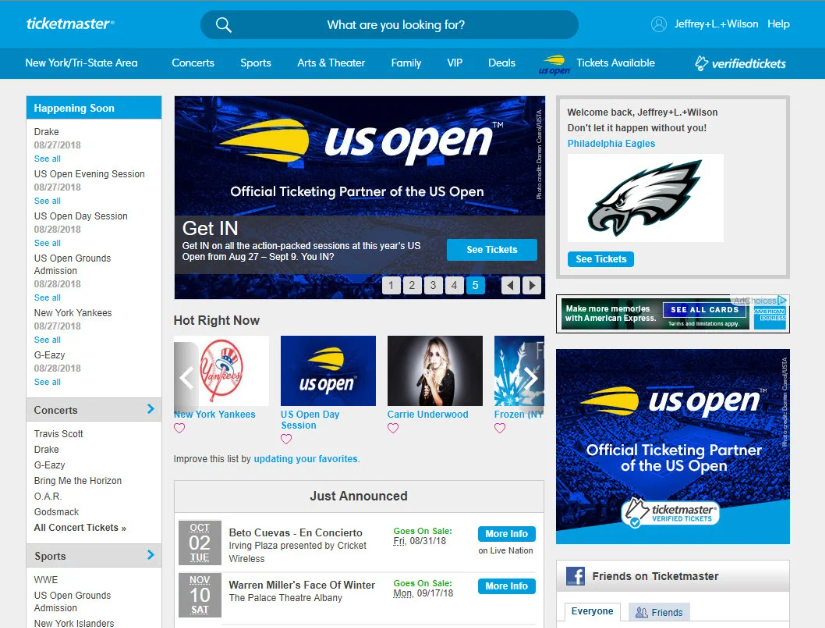Screen dimensions: 825x628
Task: Go to previous banner slide arrow
Action: point(510,286)
